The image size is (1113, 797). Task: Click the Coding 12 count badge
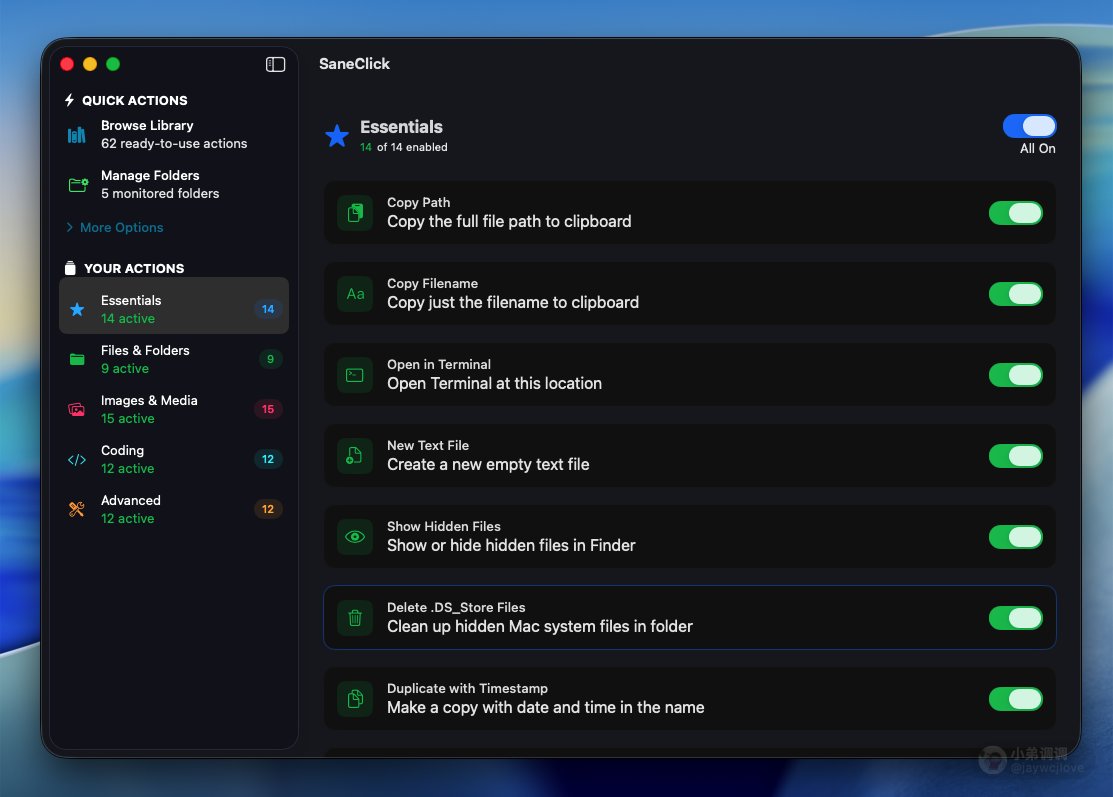pyautogui.click(x=268, y=459)
